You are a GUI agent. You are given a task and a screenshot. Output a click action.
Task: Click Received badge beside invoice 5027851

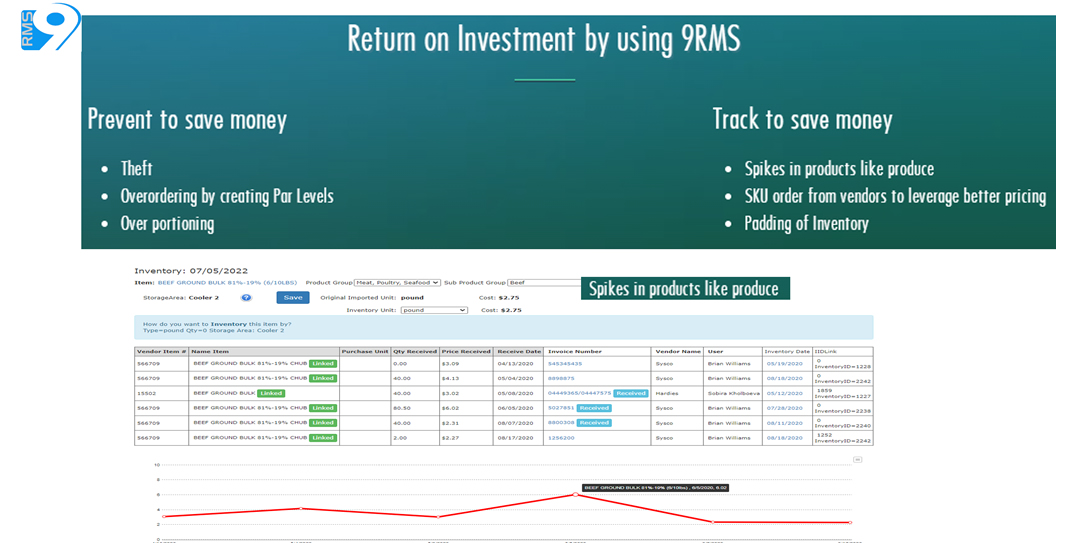pyautogui.click(x=593, y=408)
